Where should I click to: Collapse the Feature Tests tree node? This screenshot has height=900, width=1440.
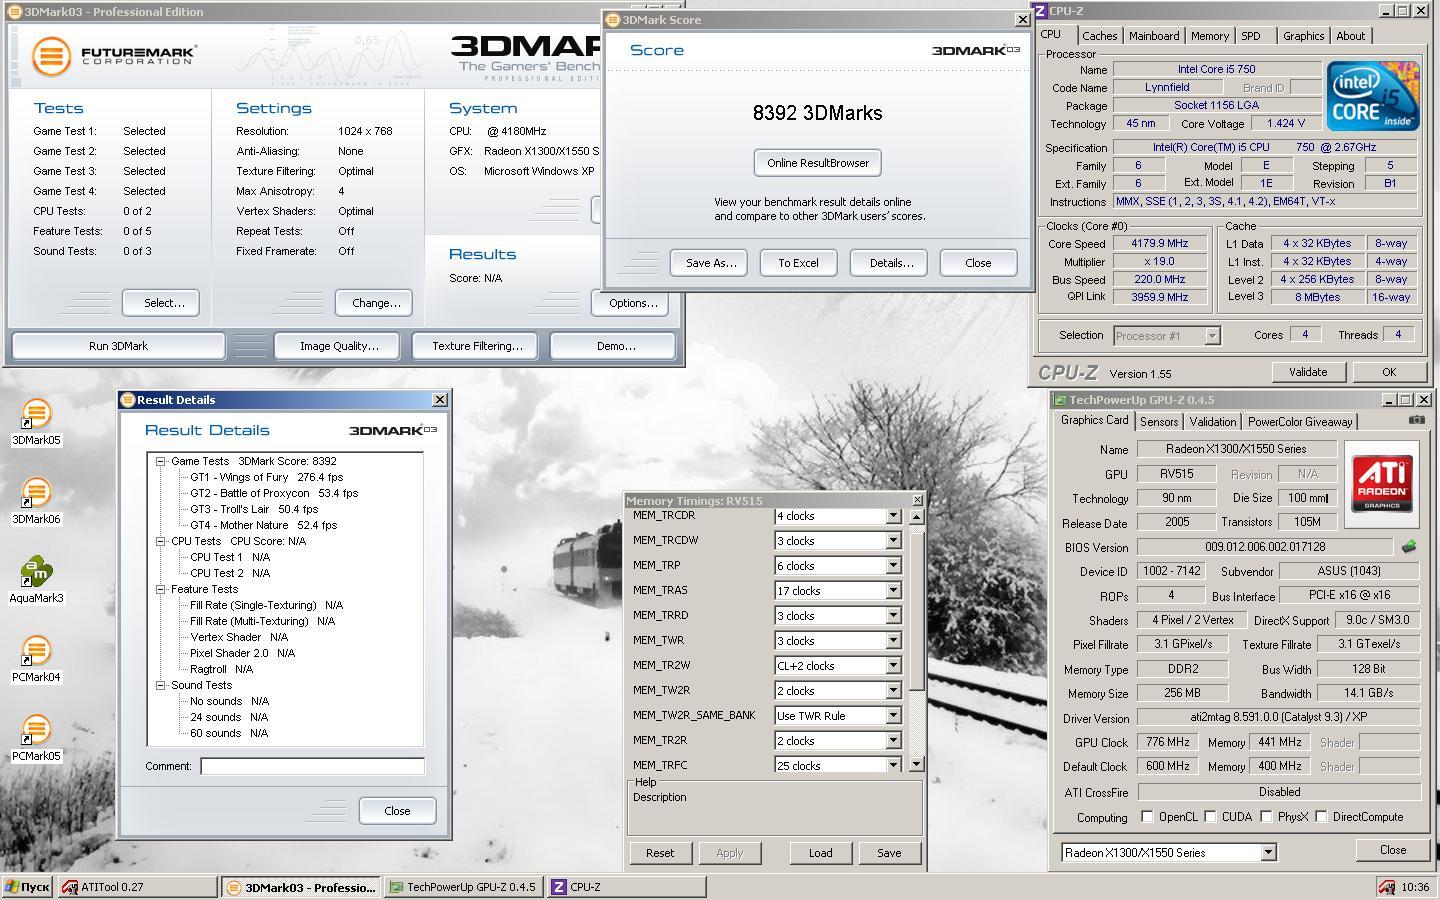pyautogui.click(x=160, y=589)
